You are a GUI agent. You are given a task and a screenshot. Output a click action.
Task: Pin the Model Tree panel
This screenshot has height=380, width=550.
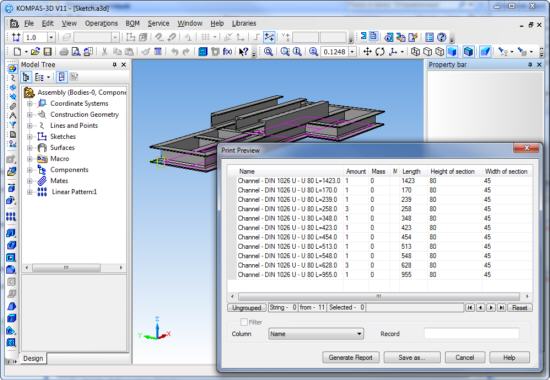(x=114, y=65)
